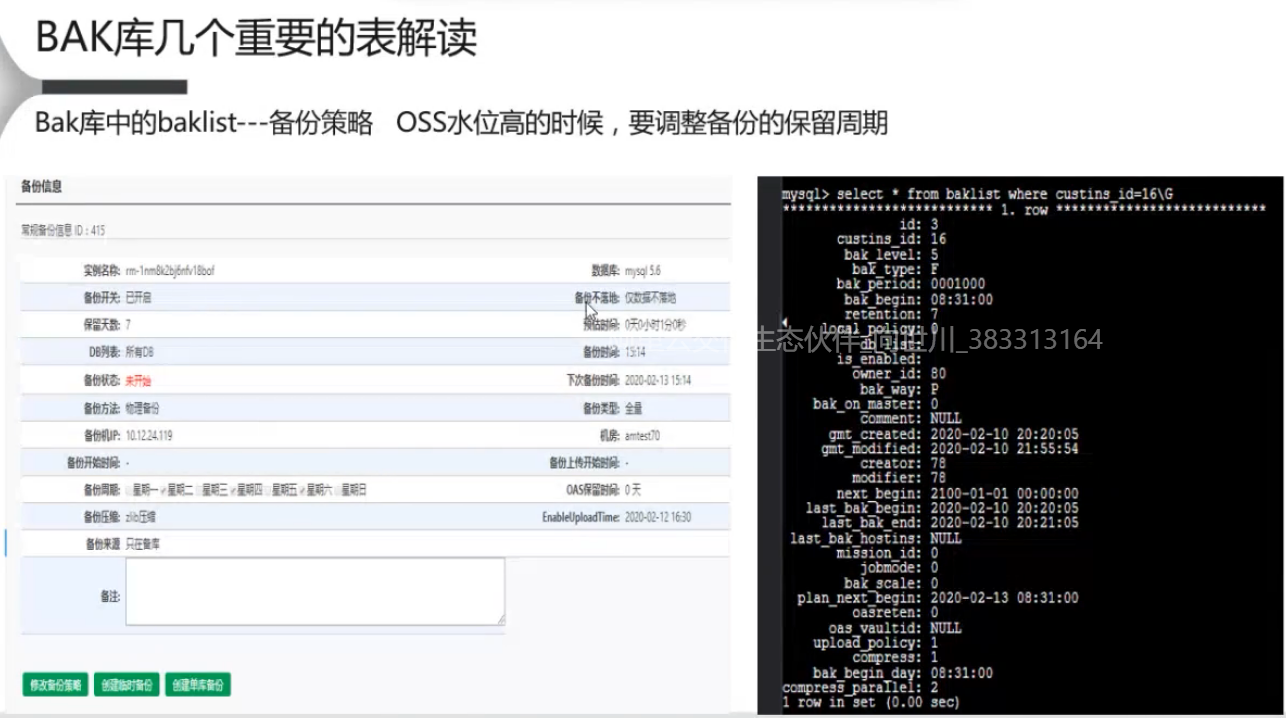Viewport: 1286px width, 718px height.
Task: Click the 修改备份策略 button
Action: (x=55, y=685)
